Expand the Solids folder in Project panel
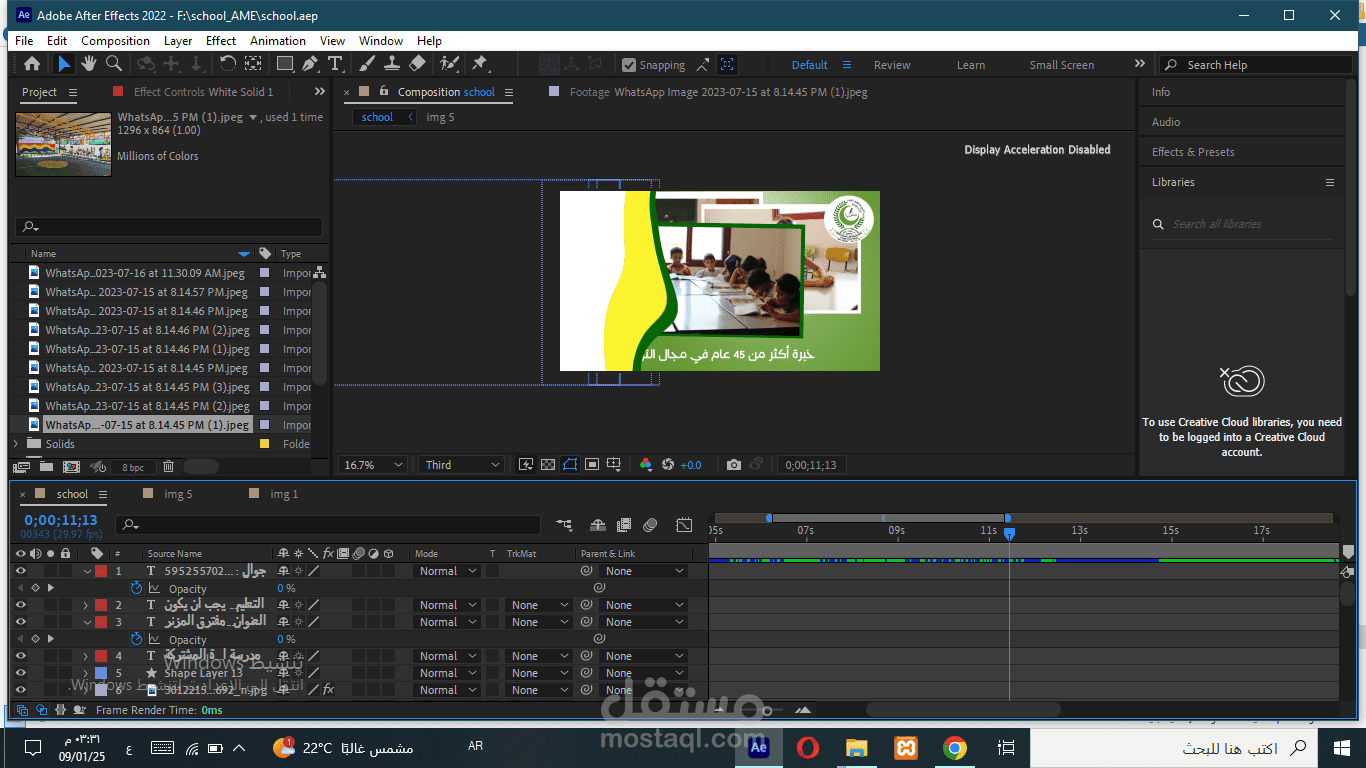The height and width of the screenshot is (768, 1366). point(16,444)
